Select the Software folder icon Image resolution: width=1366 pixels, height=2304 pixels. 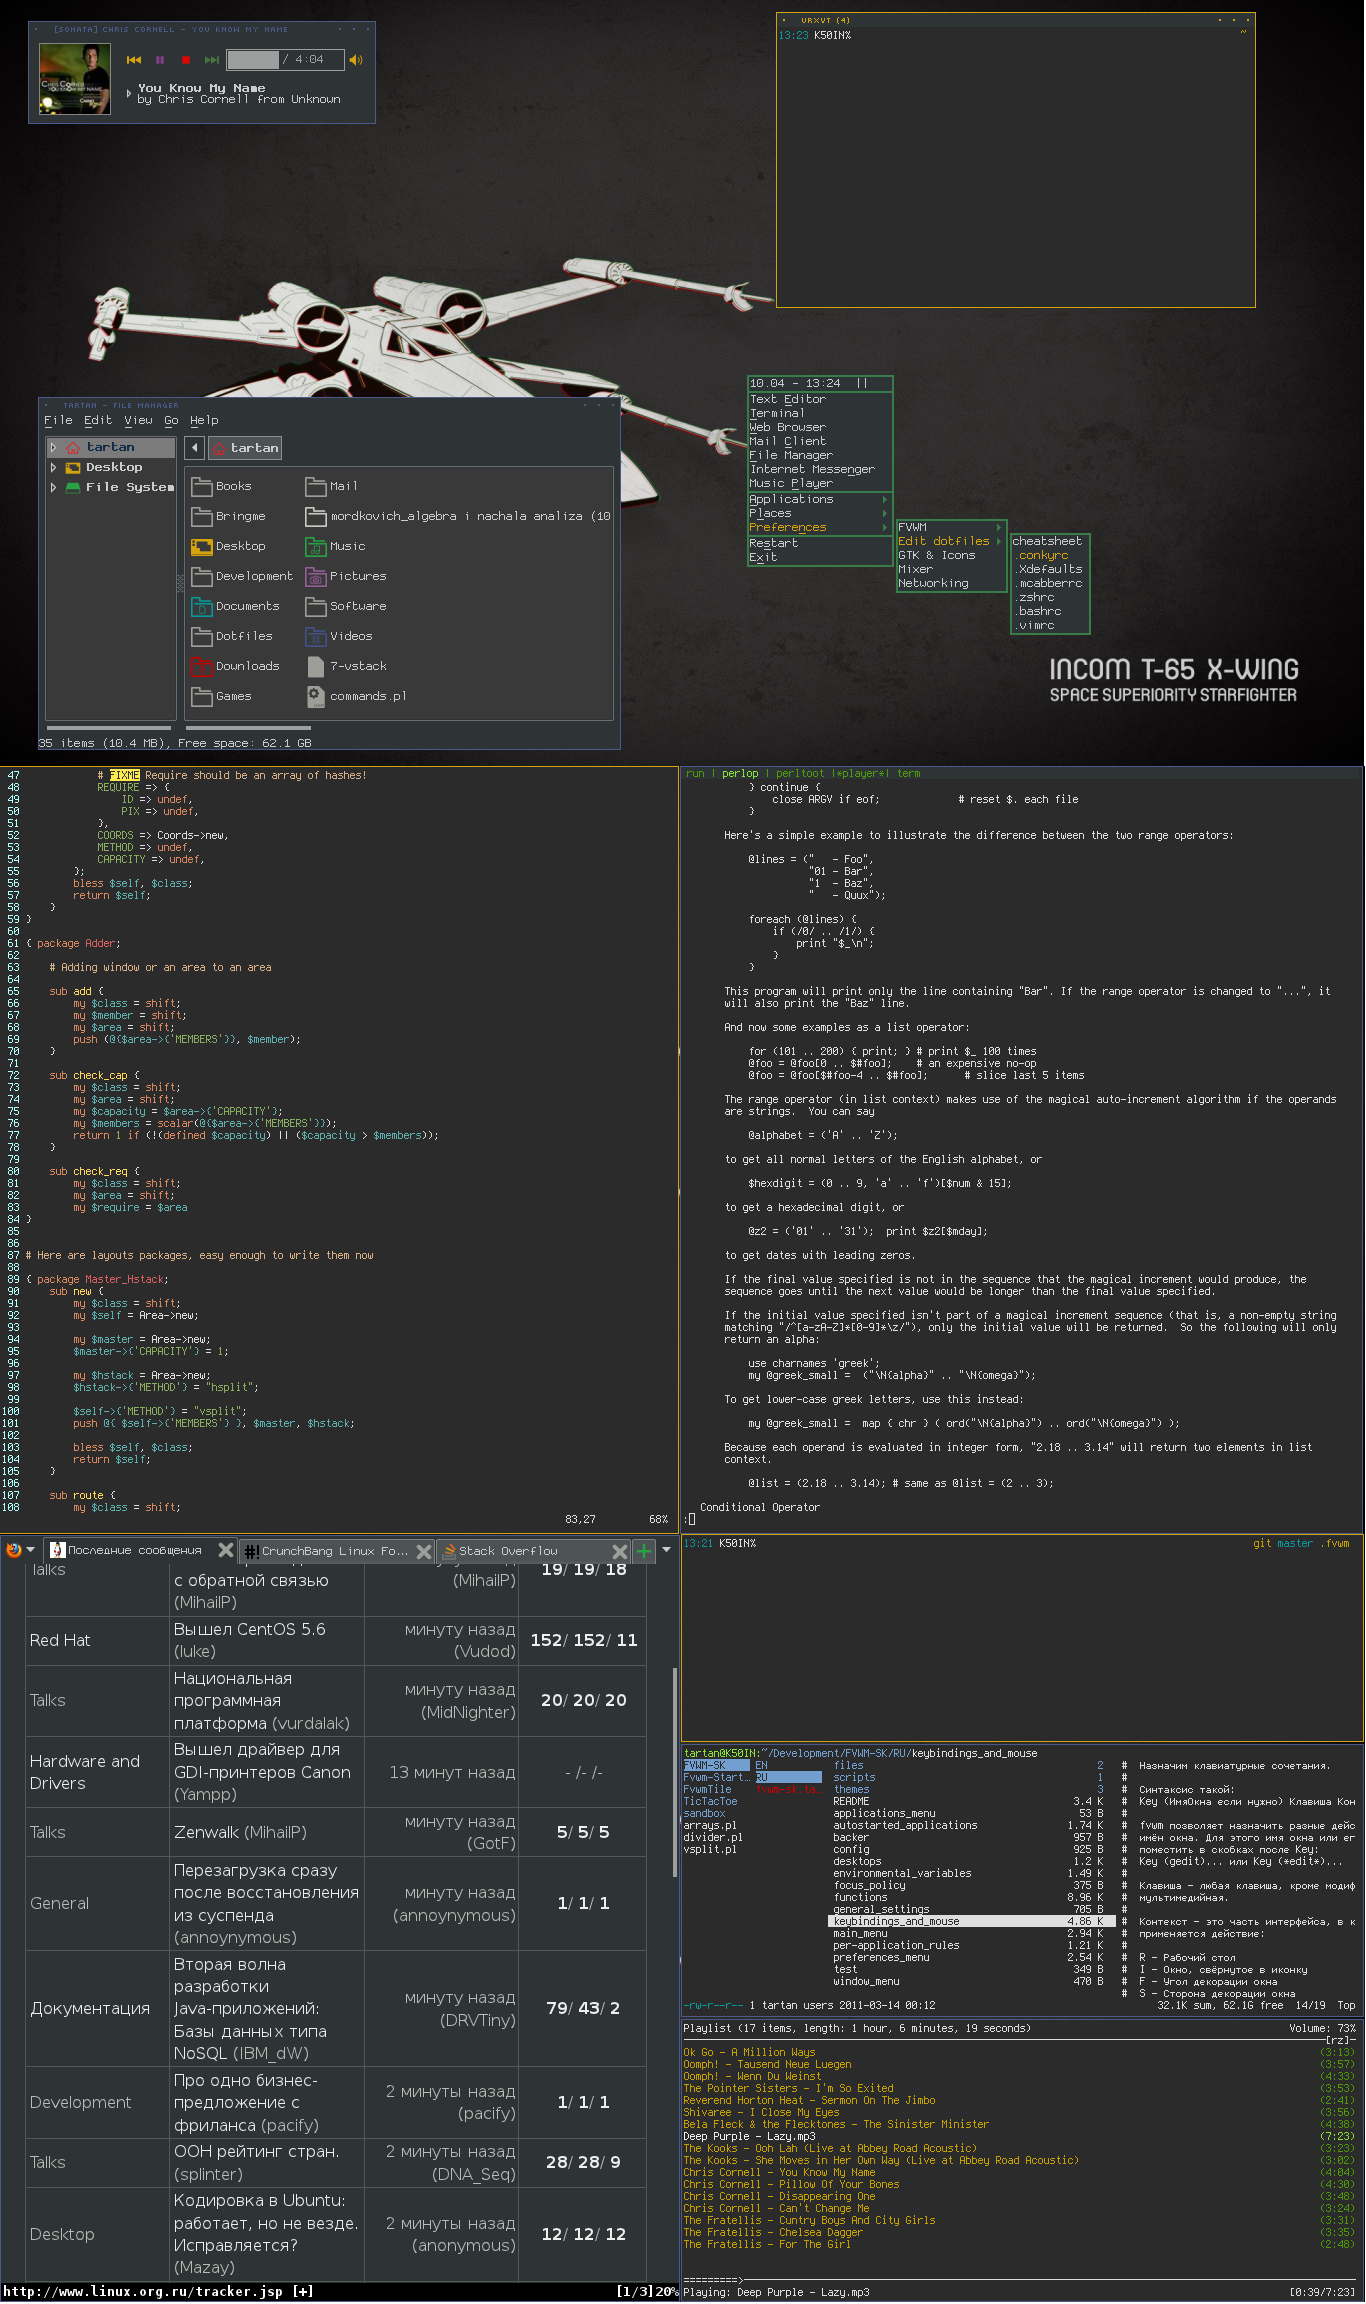[x=316, y=607]
